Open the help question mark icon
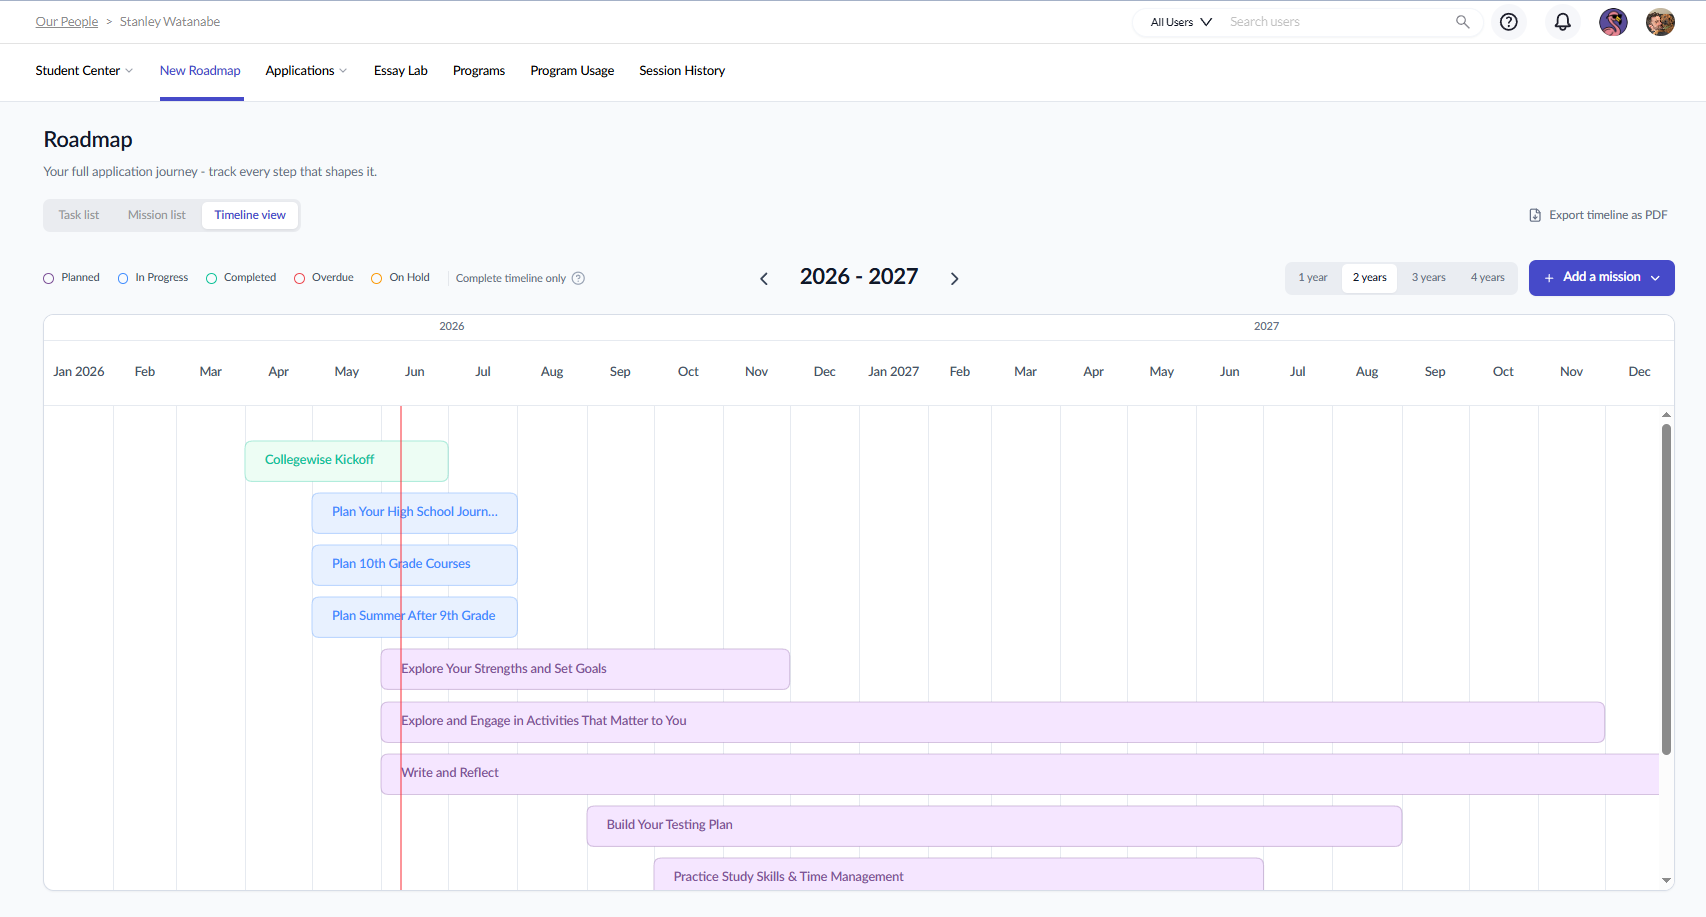1706x917 pixels. click(x=1509, y=22)
